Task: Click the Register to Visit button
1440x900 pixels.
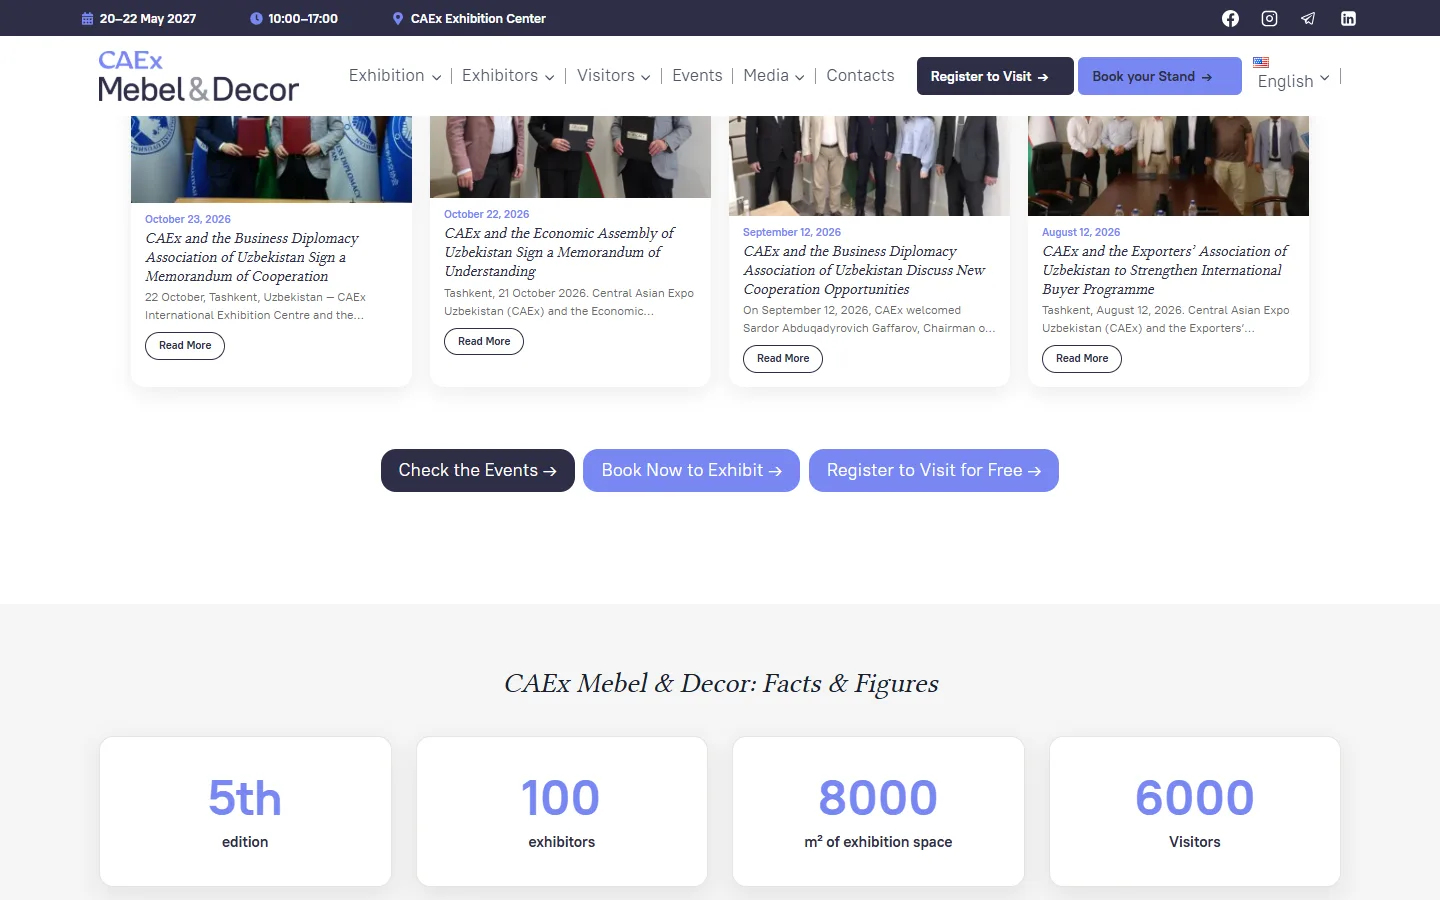Action: click(x=995, y=76)
